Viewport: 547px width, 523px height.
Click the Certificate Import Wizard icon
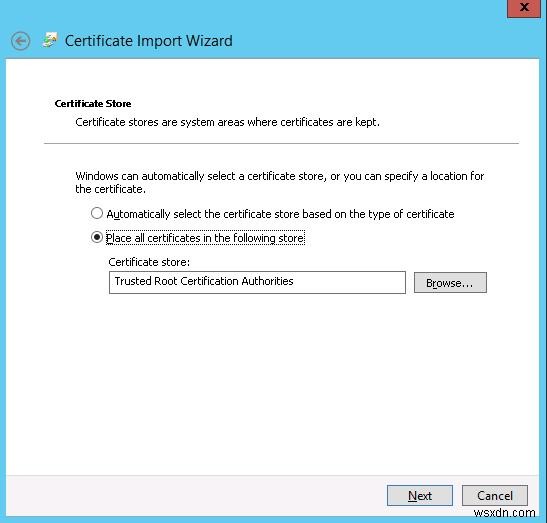[50, 40]
